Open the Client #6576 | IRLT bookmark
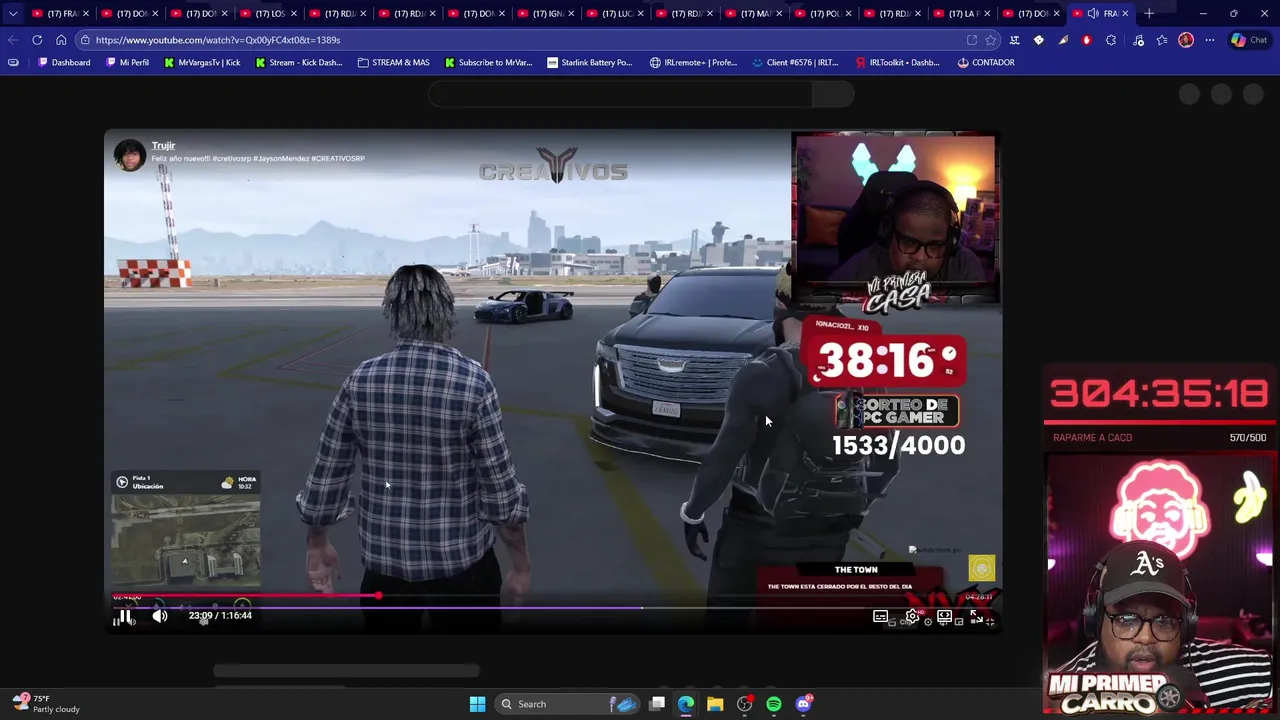Screen dimensions: 1280x720 pyautogui.click(x=794, y=62)
